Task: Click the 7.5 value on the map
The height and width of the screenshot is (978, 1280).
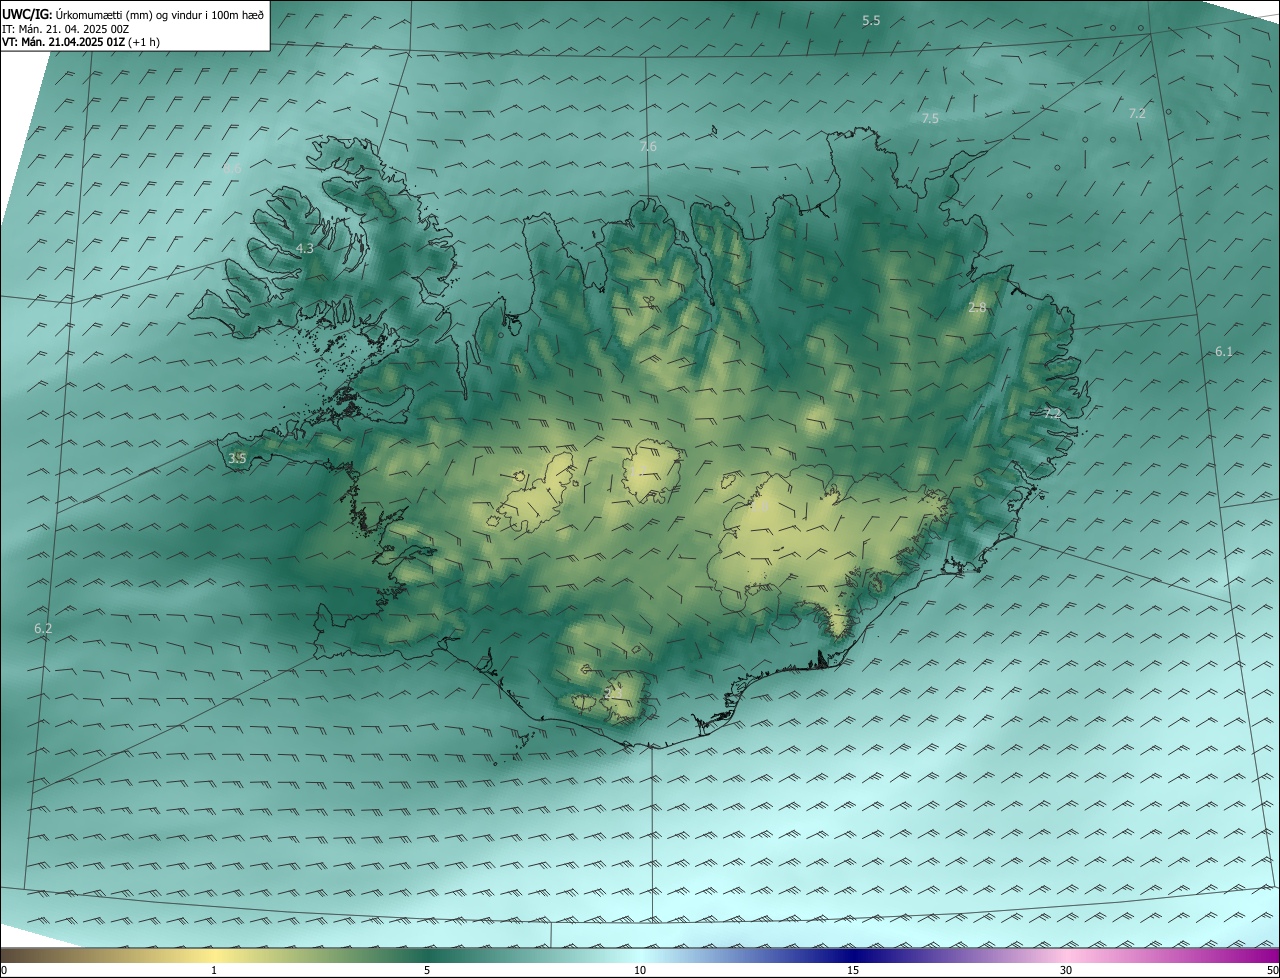Action: click(930, 119)
